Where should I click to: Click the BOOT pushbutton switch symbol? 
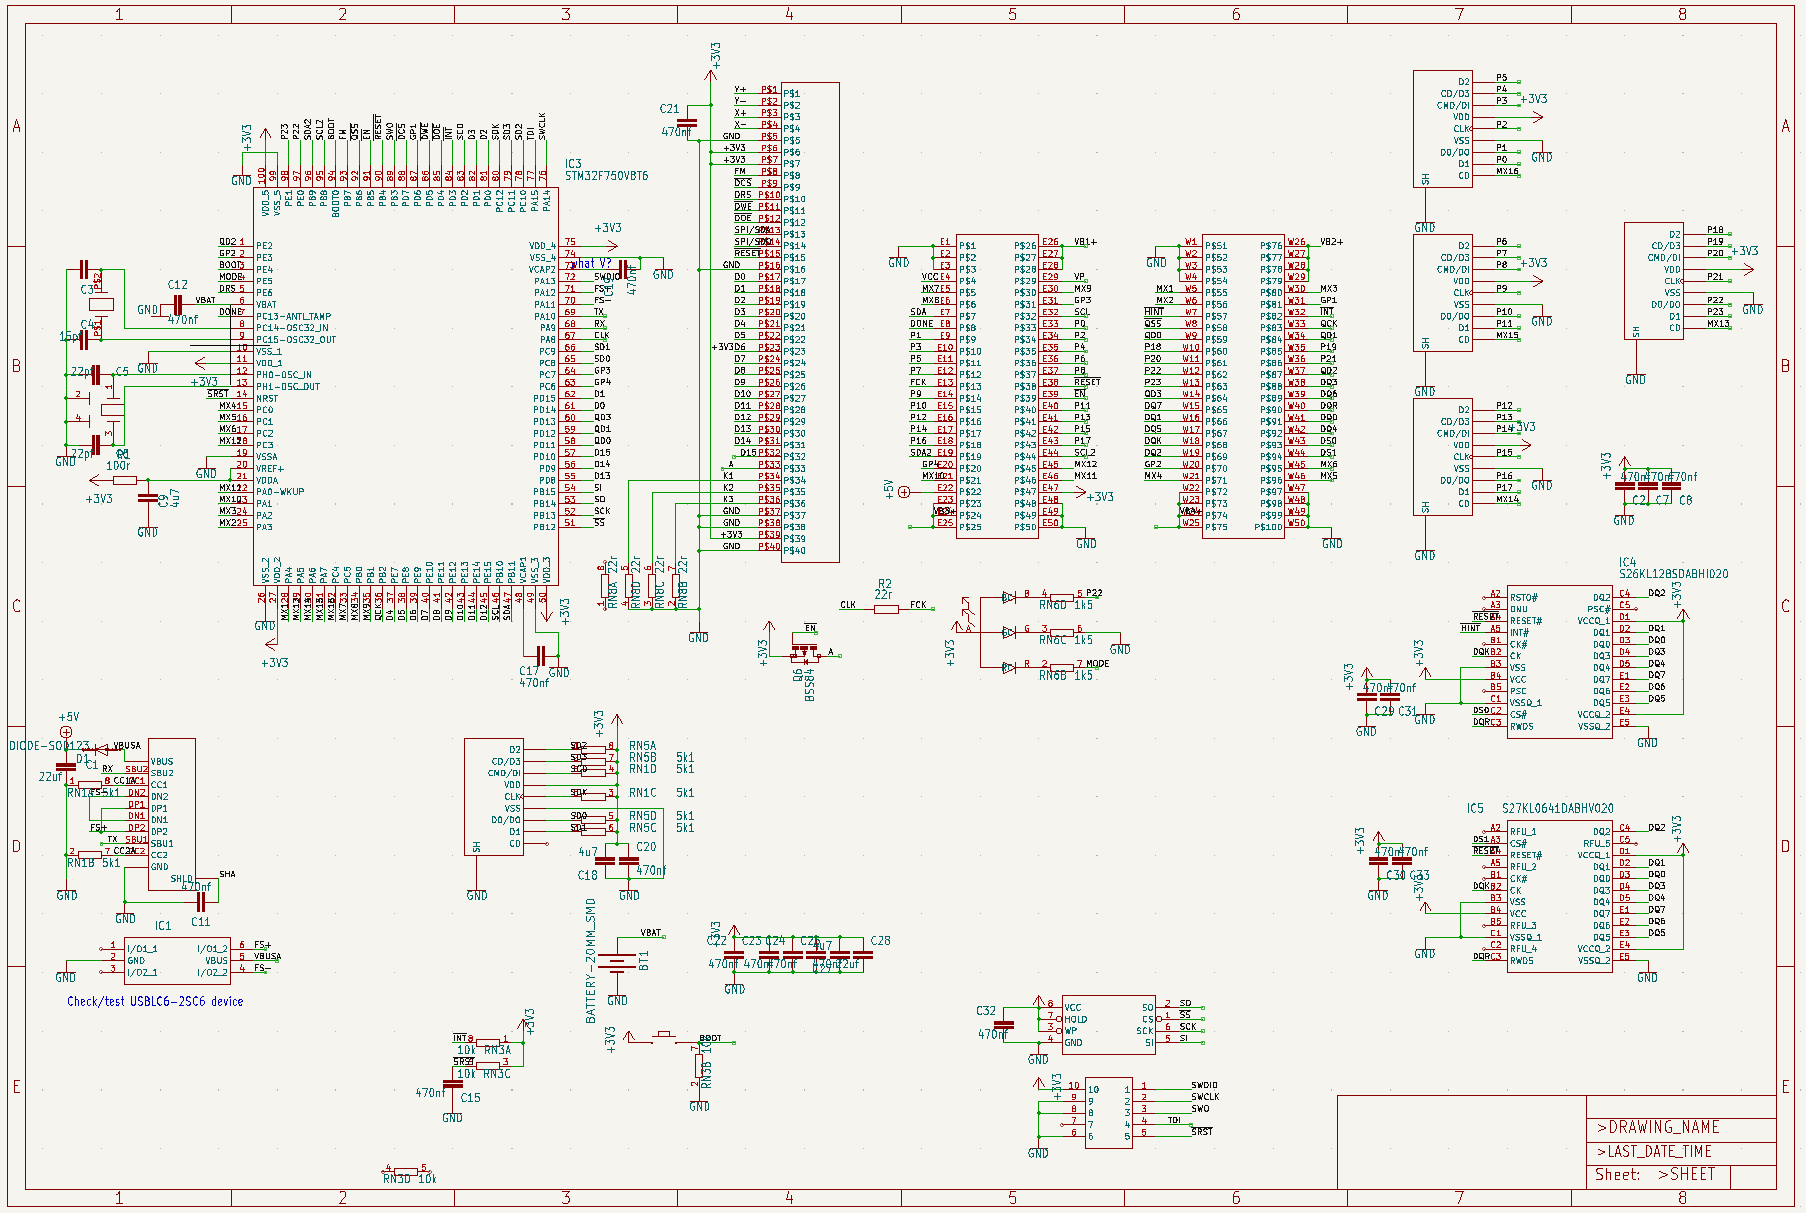coord(663,1036)
